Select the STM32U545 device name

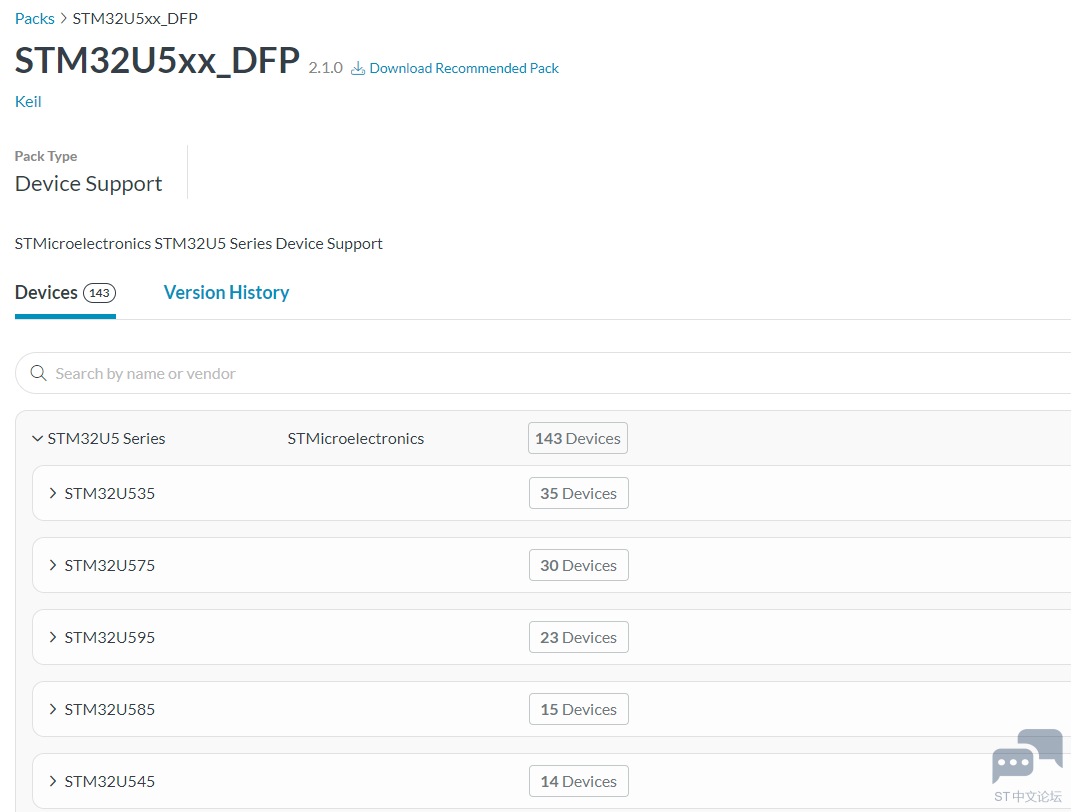[110, 781]
